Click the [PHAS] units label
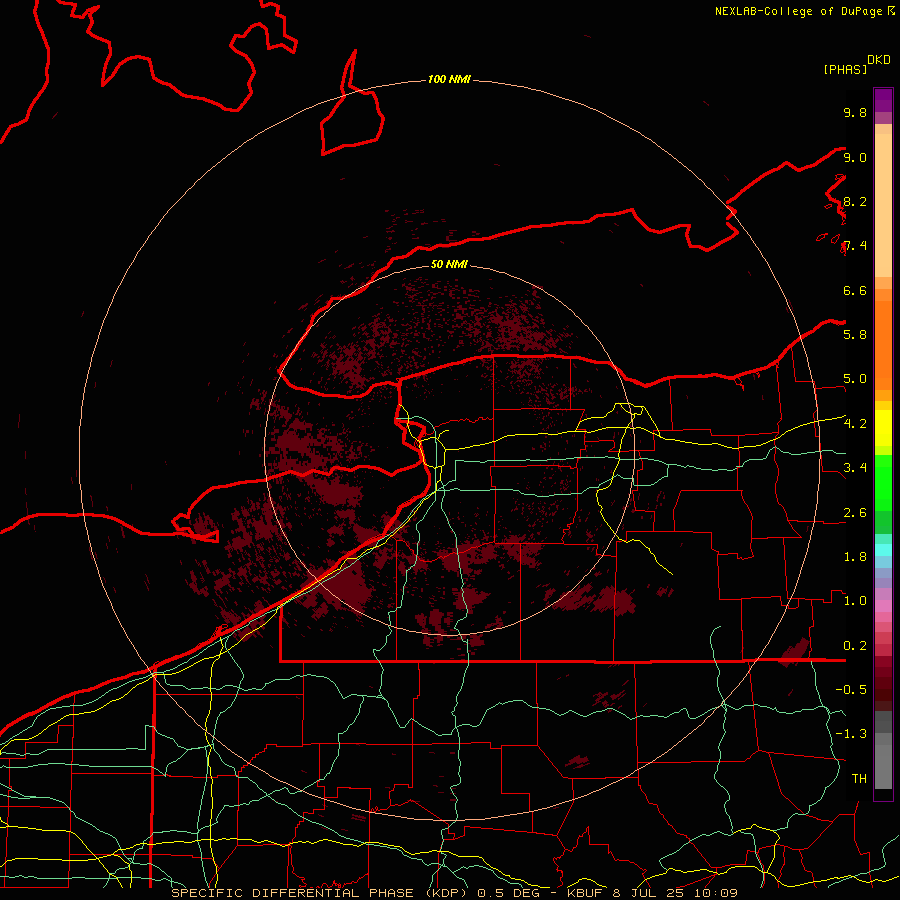The image size is (900, 900). pos(845,70)
